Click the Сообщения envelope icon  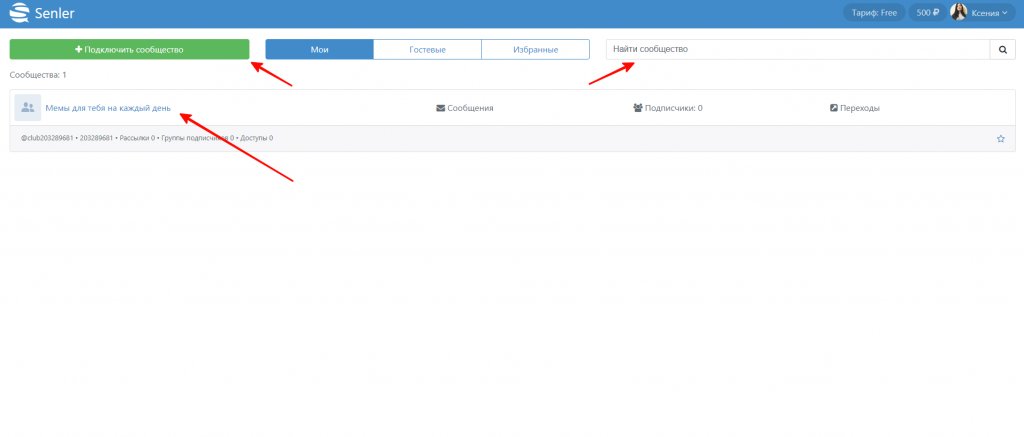(441, 108)
